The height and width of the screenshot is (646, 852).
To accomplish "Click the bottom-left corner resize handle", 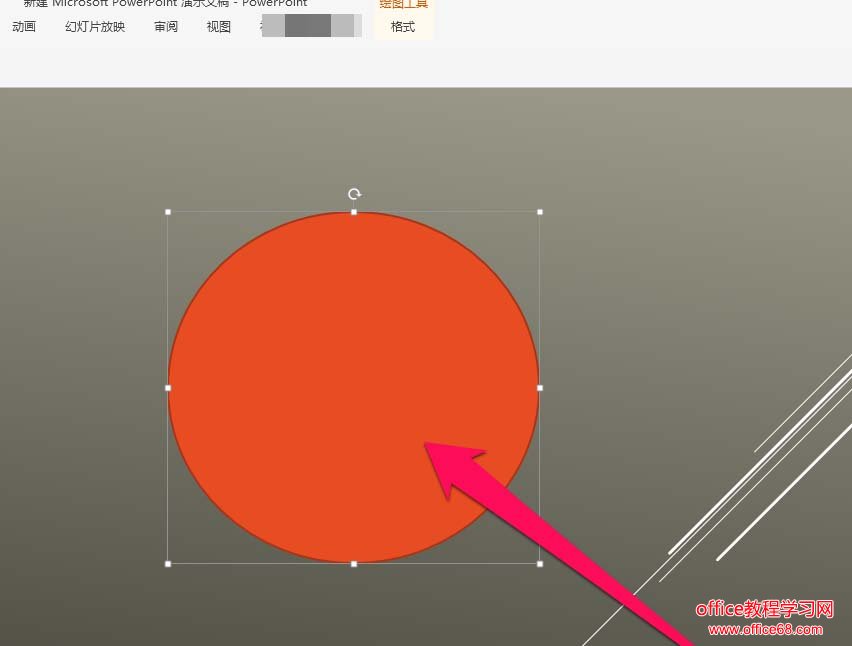I will pyautogui.click(x=168, y=564).
